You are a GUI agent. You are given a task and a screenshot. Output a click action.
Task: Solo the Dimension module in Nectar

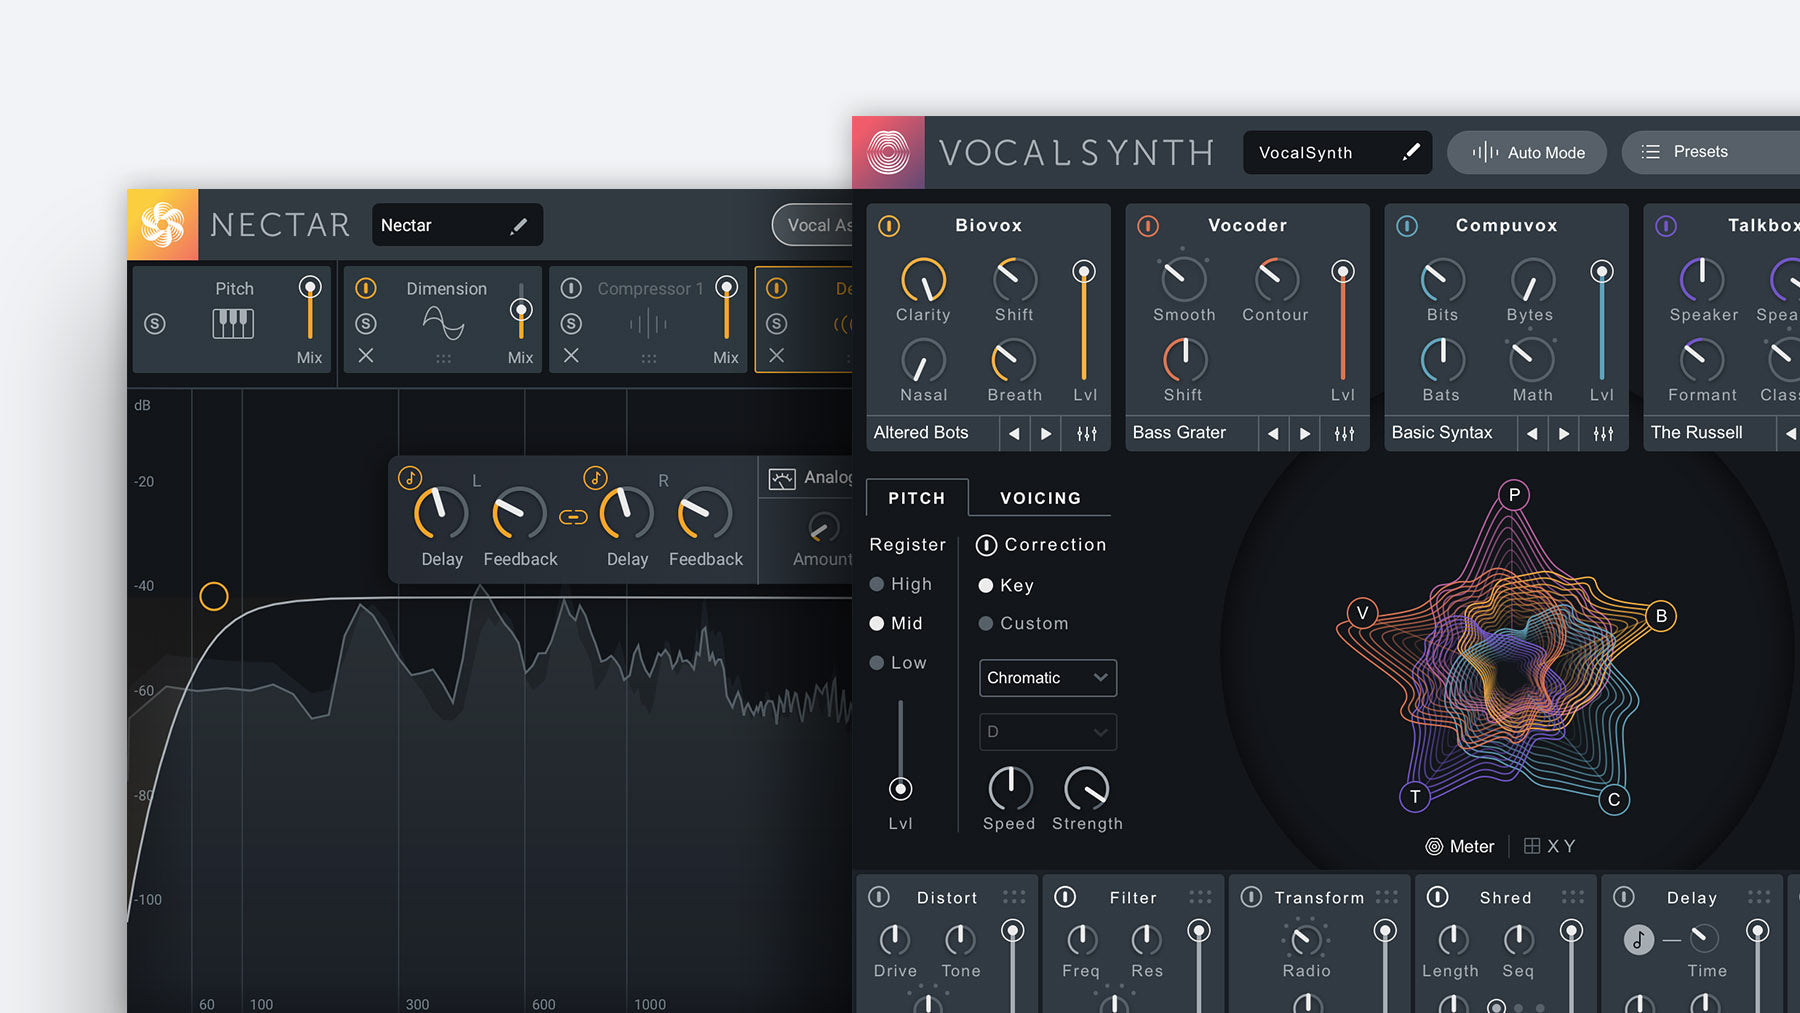click(x=366, y=324)
